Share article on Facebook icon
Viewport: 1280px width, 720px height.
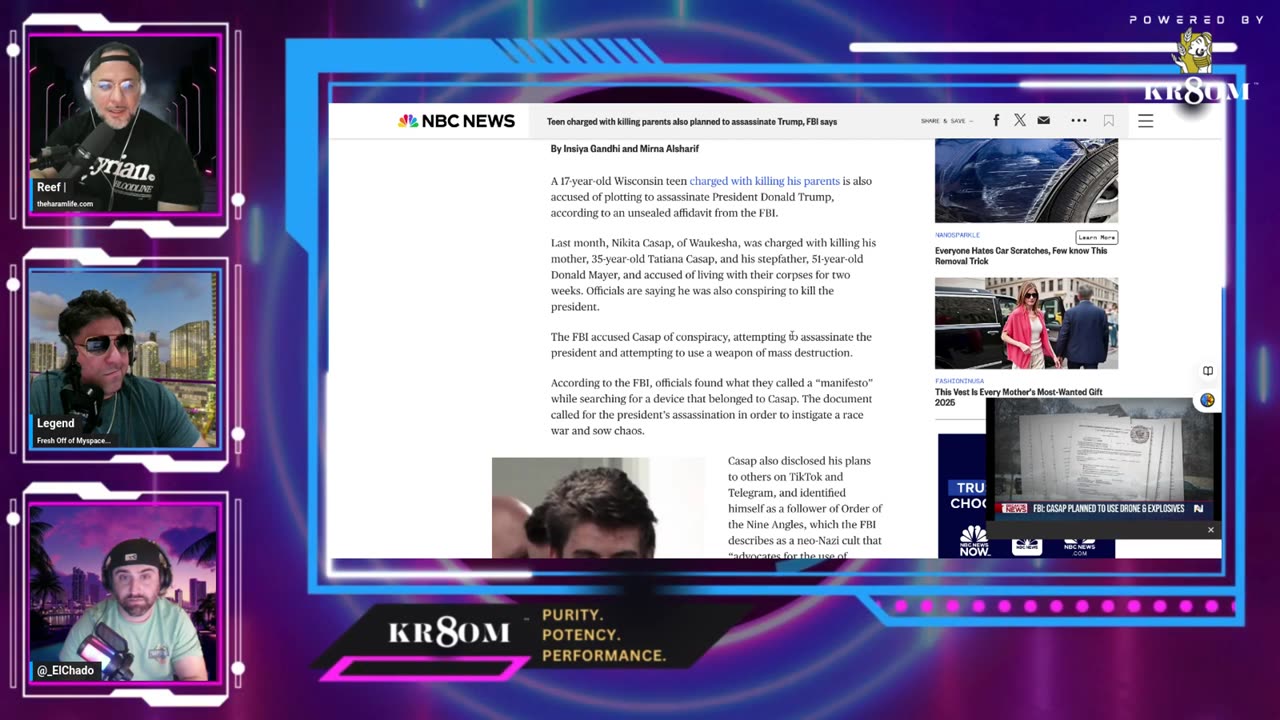996,120
